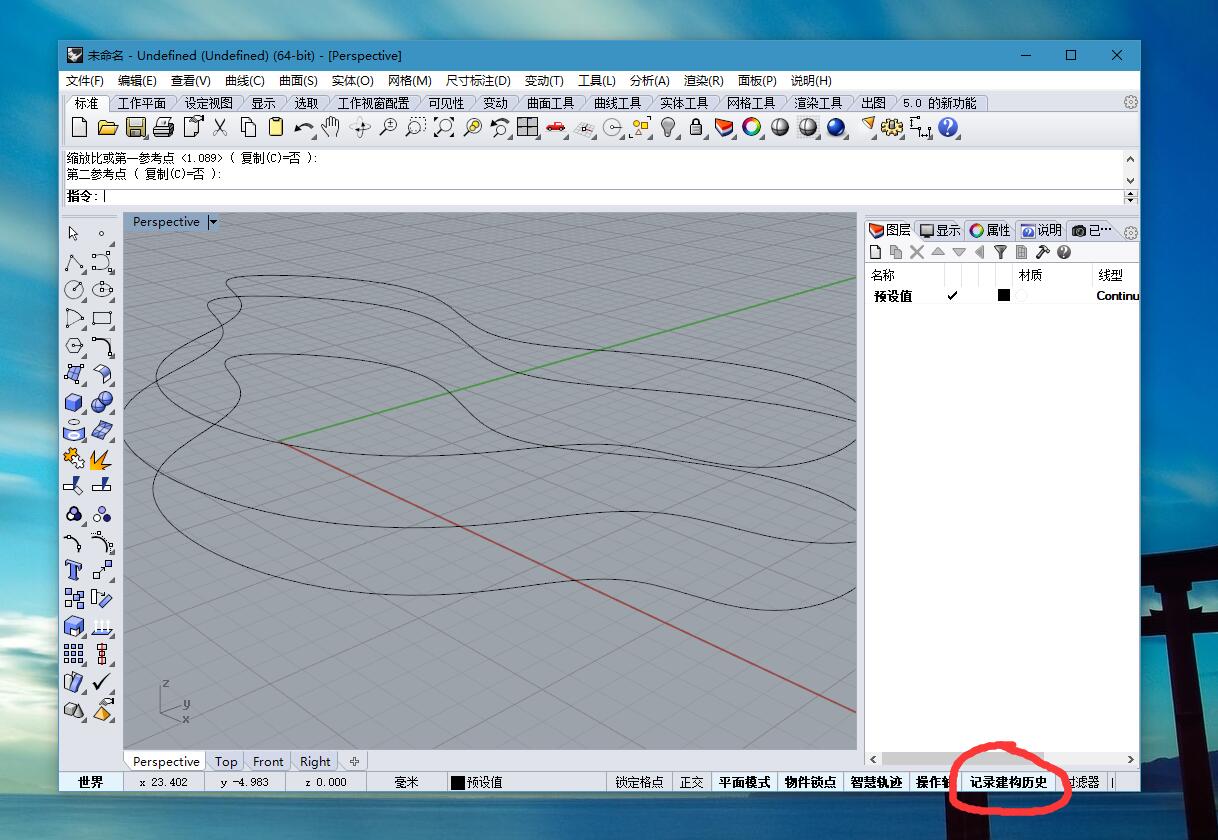
Task: Click the new layer icon
Action: click(x=876, y=253)
